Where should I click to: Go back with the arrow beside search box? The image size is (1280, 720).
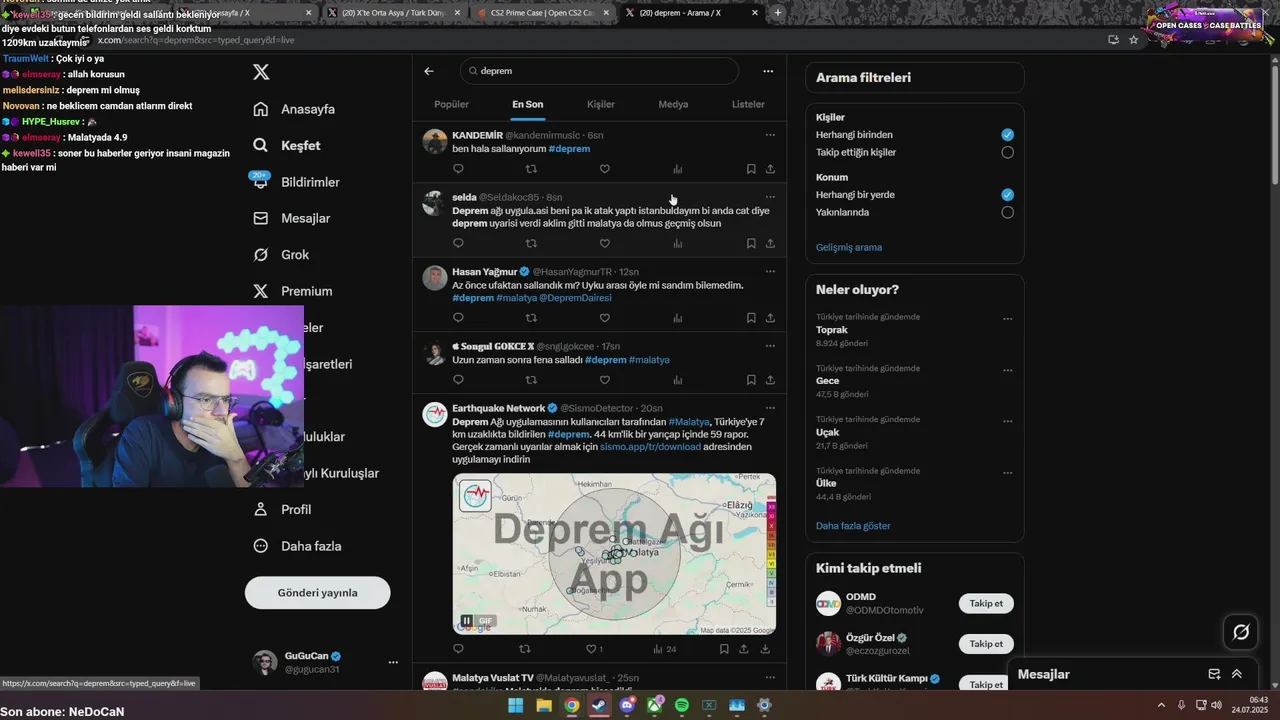(x=429, y=71)
